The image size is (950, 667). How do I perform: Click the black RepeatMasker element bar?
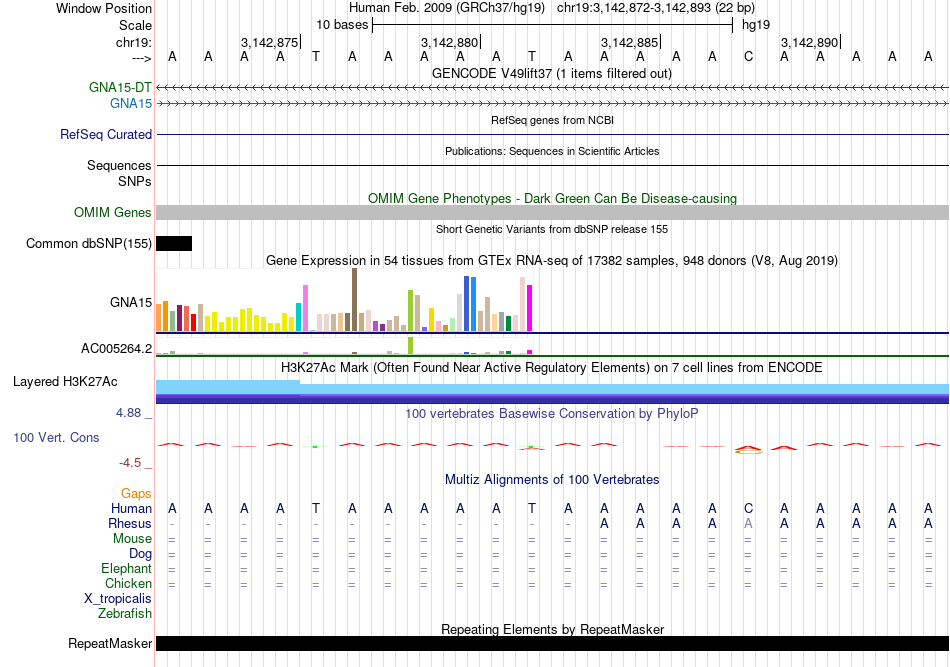552,643
